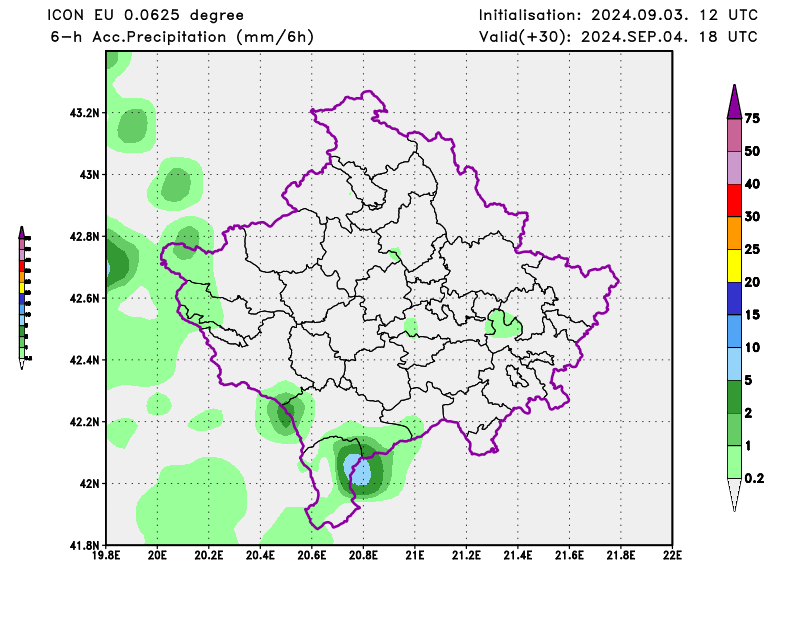This screenshot has height=618, width=800.
Task: Select the light purple 40-50 mm legend swatch
Action: [734, 168]
